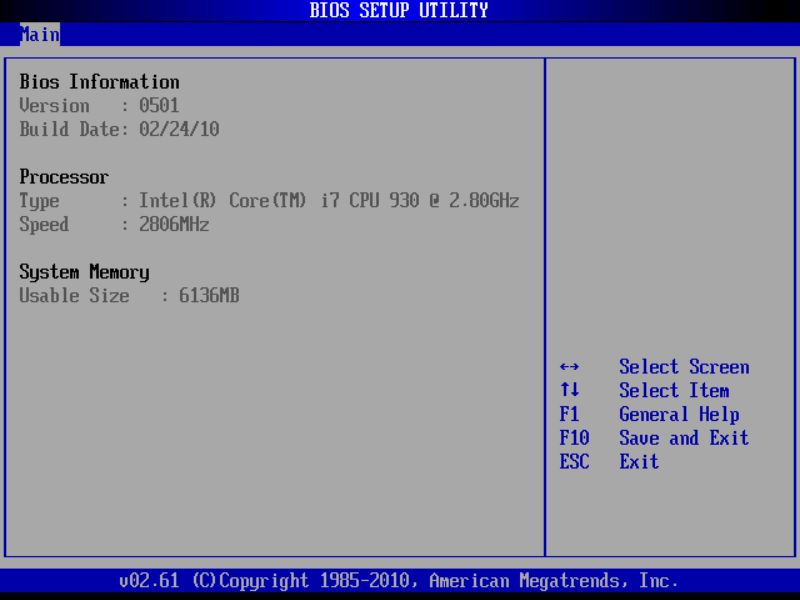Image resolution: width=800 pixels, height=600 pixels.
Task: Click the F1 General Help option
Action: coord(655,415)
